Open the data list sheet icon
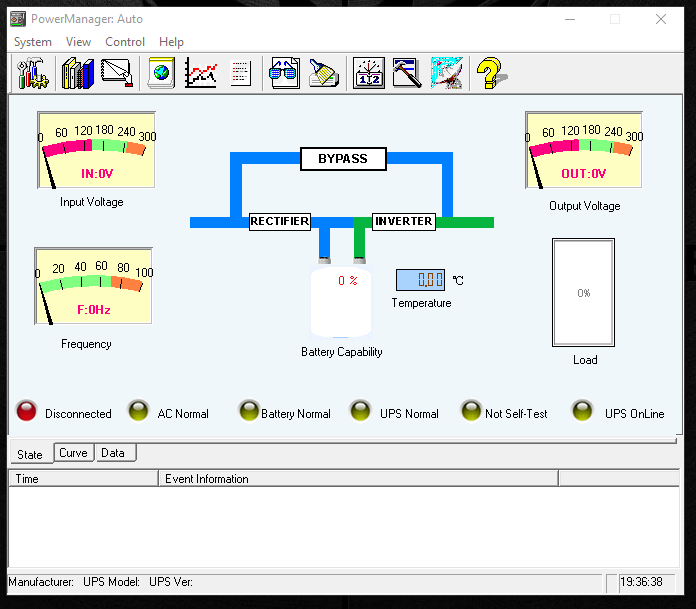The width and height of the screenshot is (696, 609). (241, 73)
